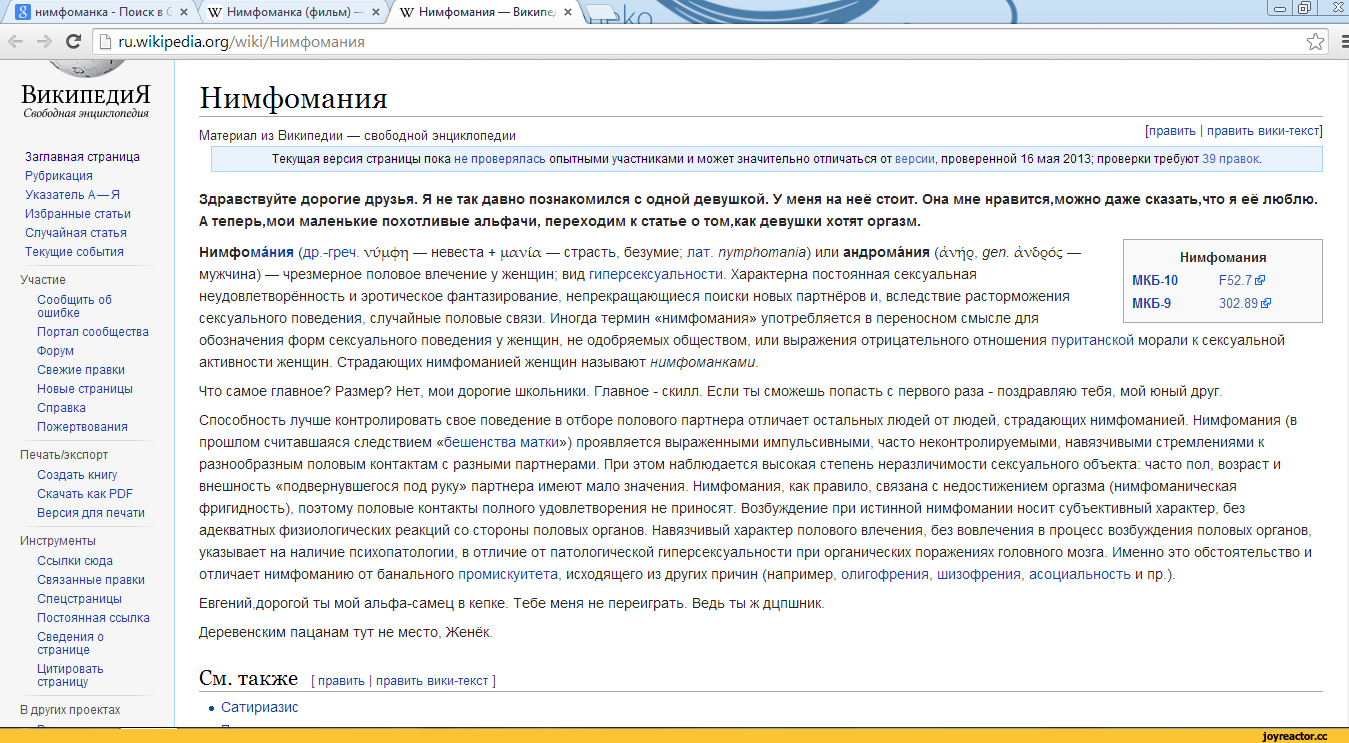Switch to Нимфоманка (фильм) tab
Screen dimensions: 1349x743
point(290,13)
